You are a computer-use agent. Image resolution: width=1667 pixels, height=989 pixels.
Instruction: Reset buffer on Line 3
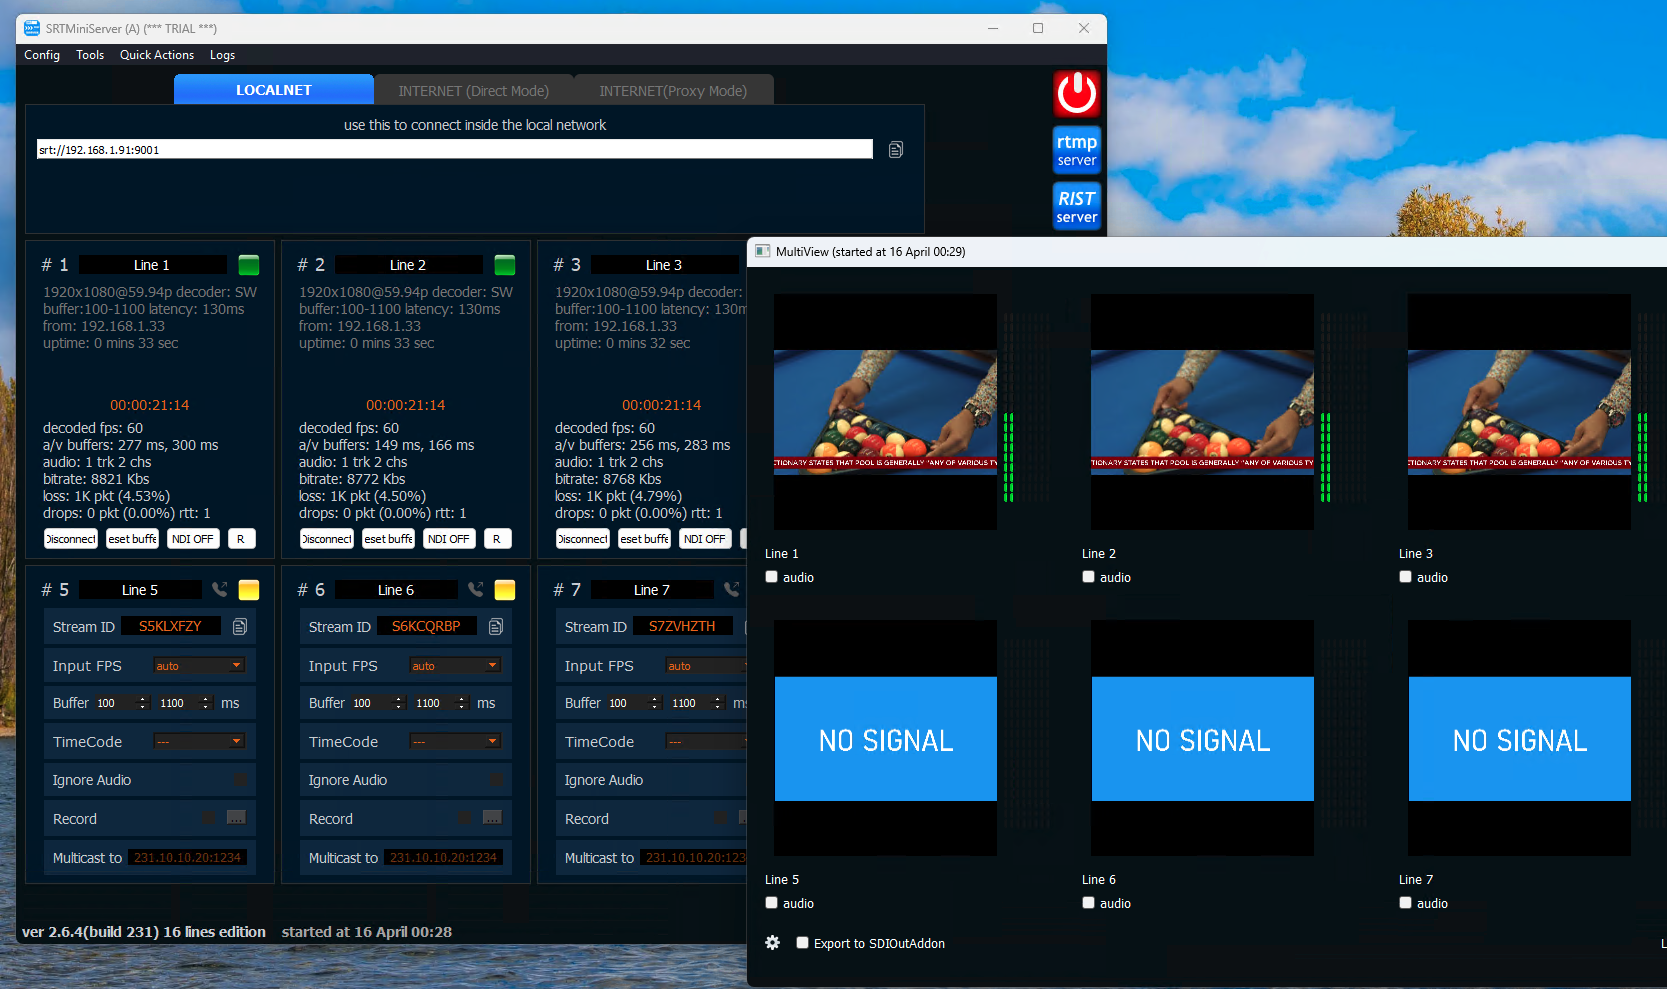(x=645, y=539)
